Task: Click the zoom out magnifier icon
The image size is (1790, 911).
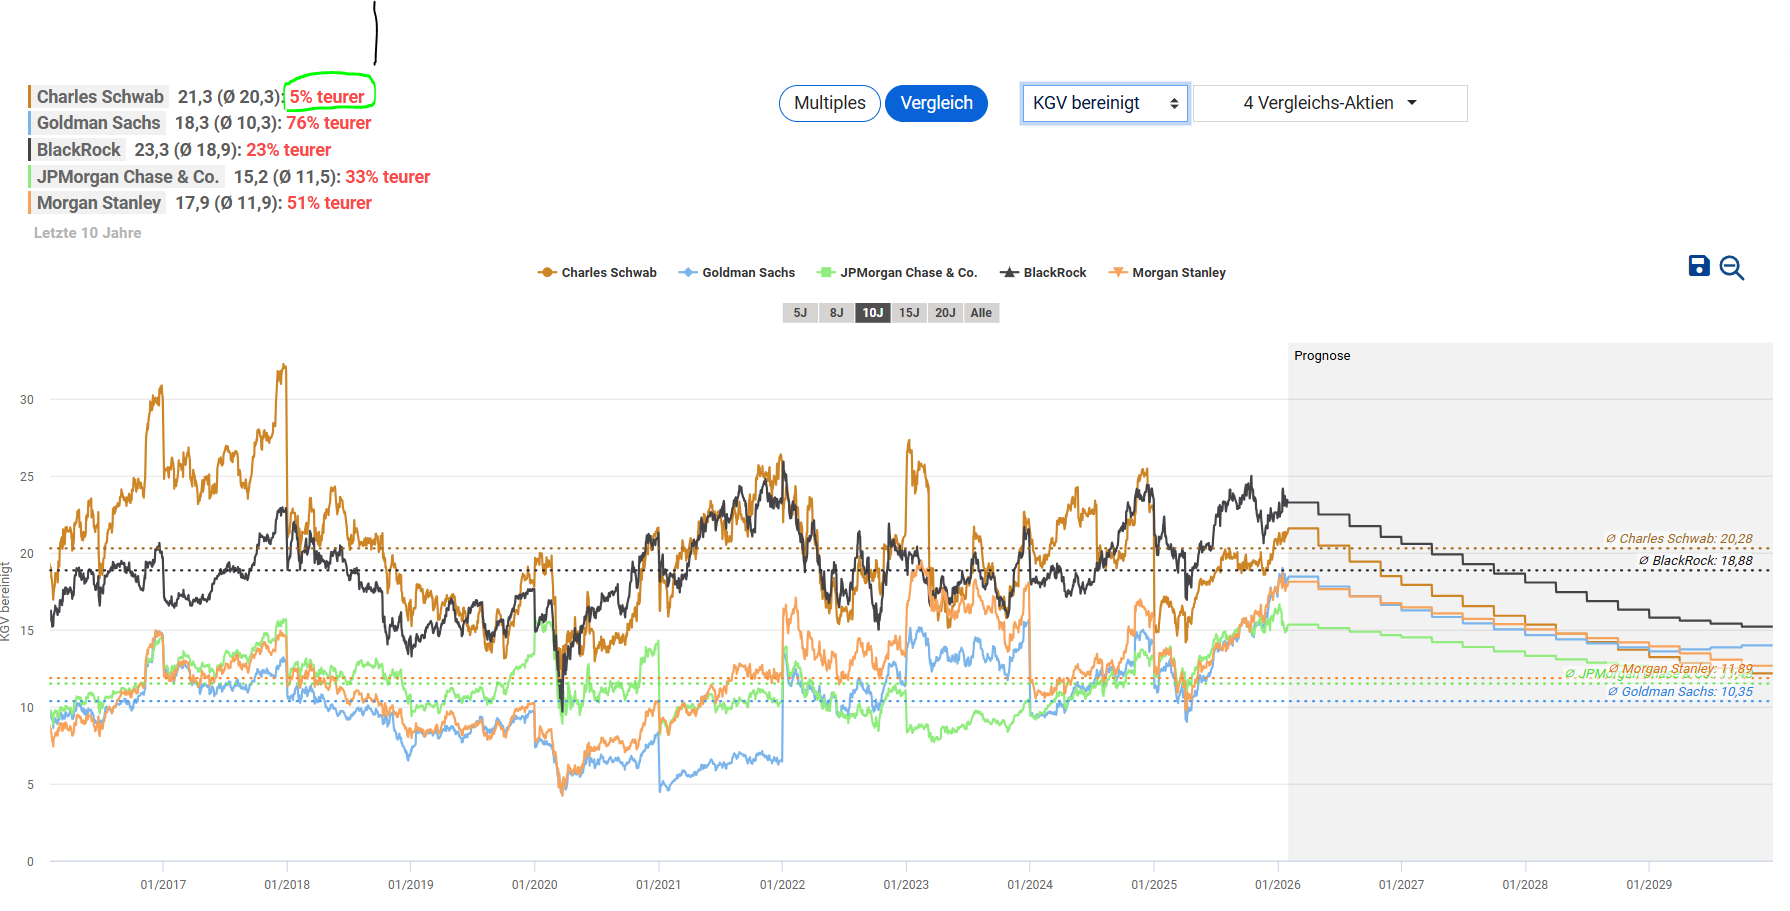Action: tap(1731, 268)
